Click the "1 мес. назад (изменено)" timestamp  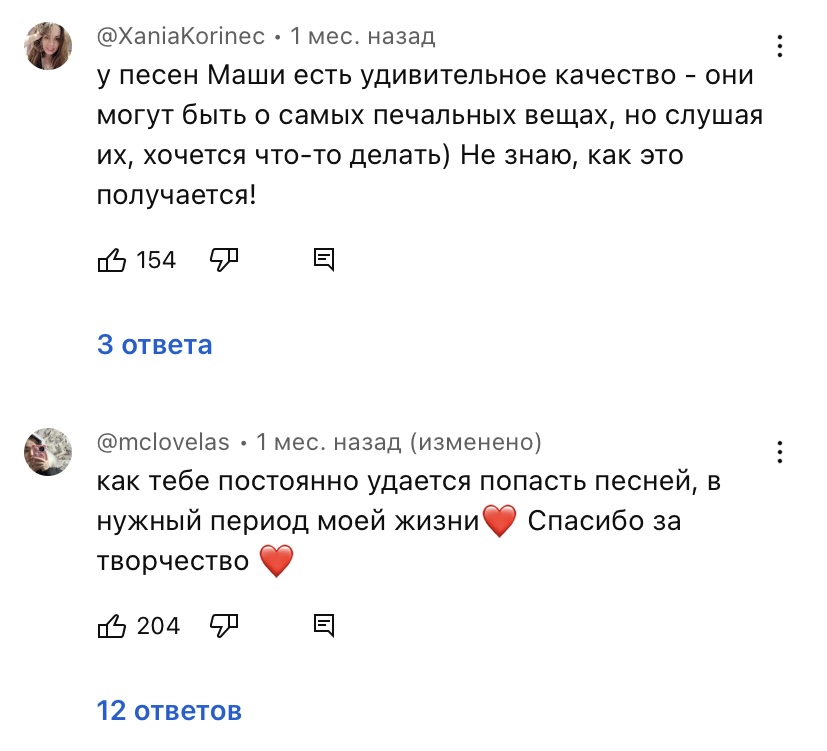point(398,442)
